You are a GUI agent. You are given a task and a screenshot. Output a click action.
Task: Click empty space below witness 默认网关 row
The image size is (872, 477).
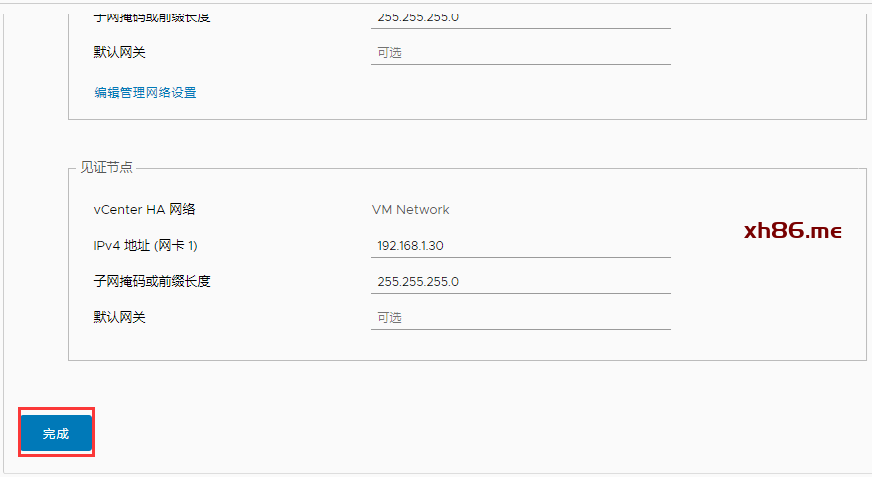[400, 344]
